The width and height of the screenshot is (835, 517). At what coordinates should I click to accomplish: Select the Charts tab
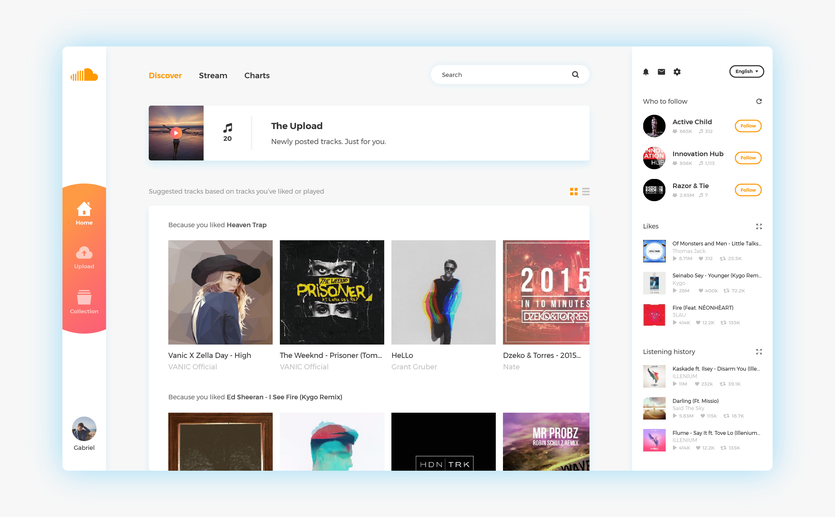click(257, 76)
